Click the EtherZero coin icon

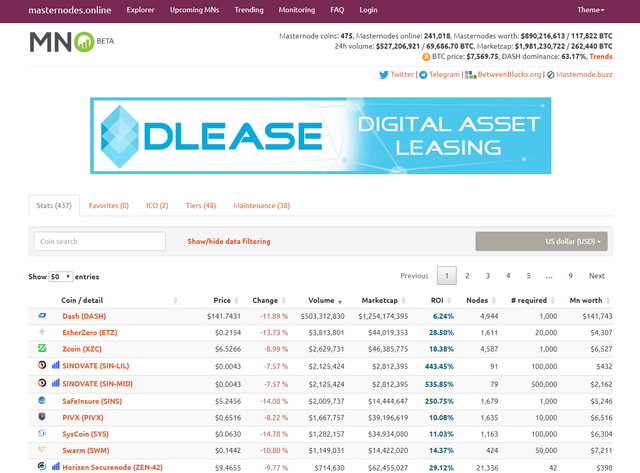click(x=42, y=331)
